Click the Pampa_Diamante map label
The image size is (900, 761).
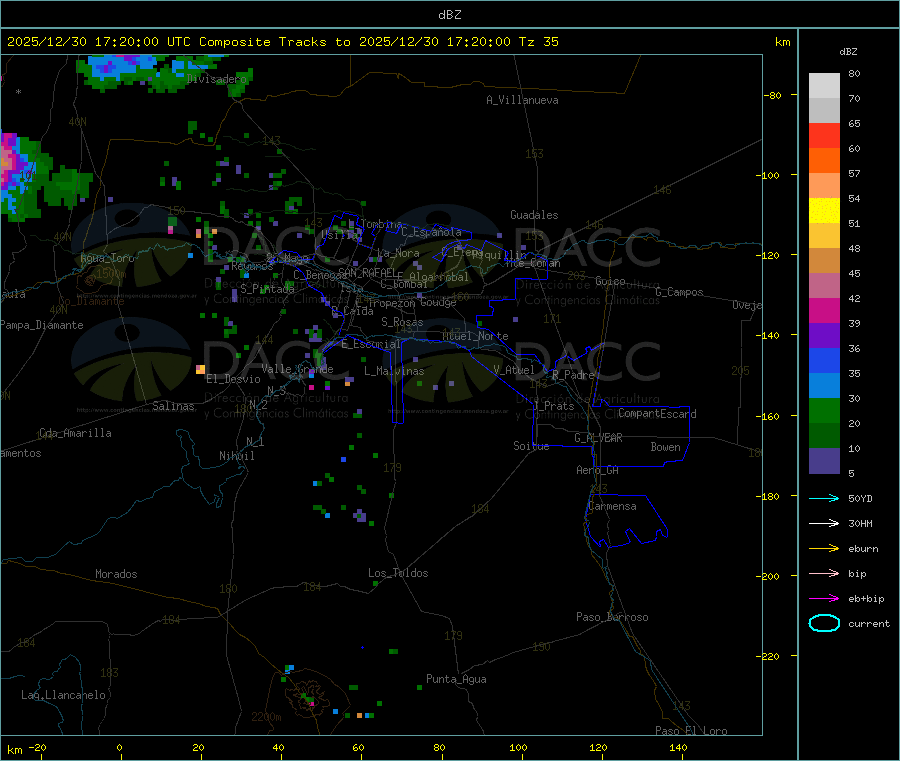click(x=42, y=325)
